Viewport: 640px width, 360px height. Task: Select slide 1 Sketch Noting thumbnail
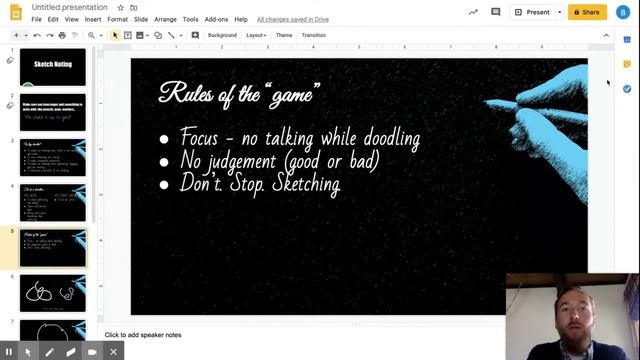pos(53,67)
